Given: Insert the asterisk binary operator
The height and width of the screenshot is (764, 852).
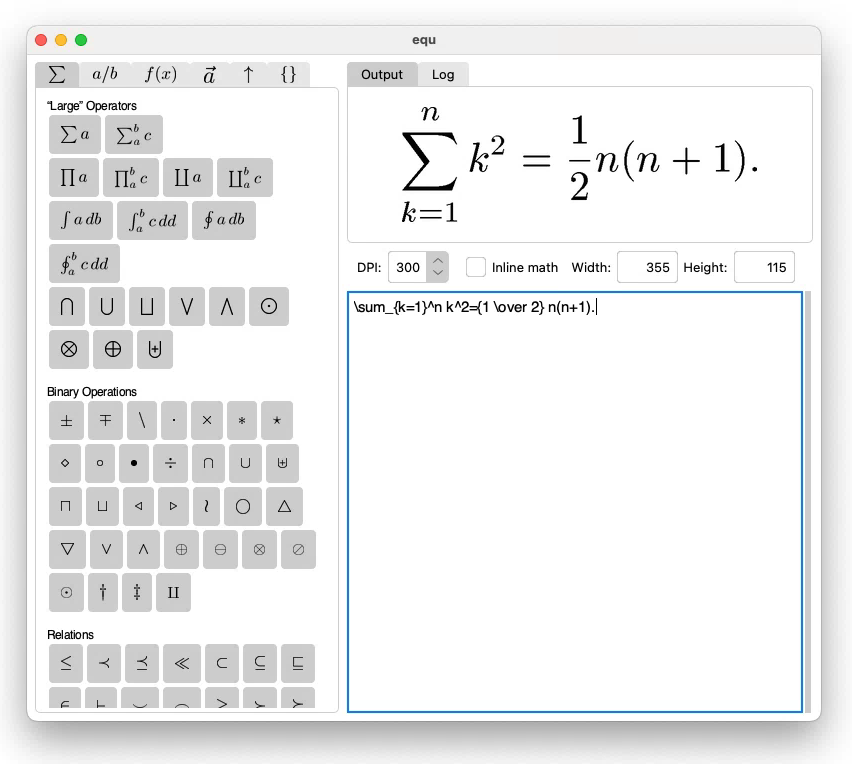Looking at the screenshot, I should (242, 420).
